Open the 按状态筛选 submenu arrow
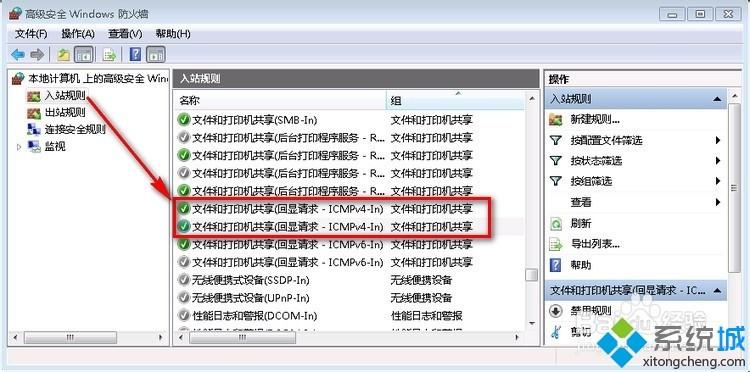Screen dimensions: 750x372 718,161
